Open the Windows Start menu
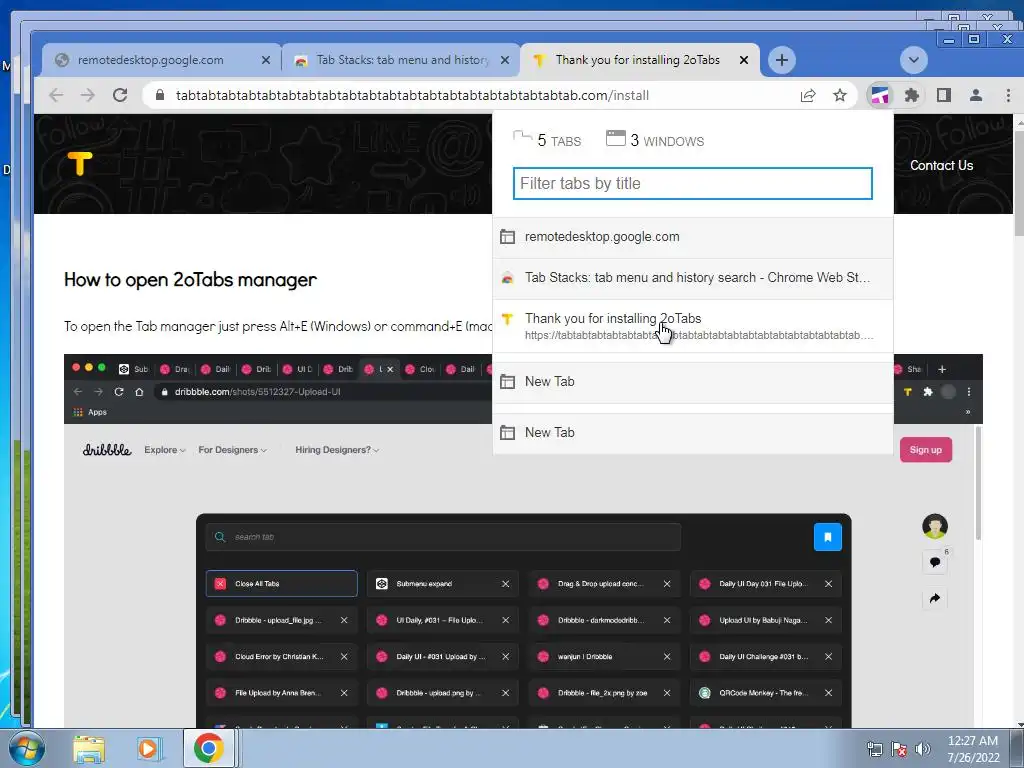 27,748
